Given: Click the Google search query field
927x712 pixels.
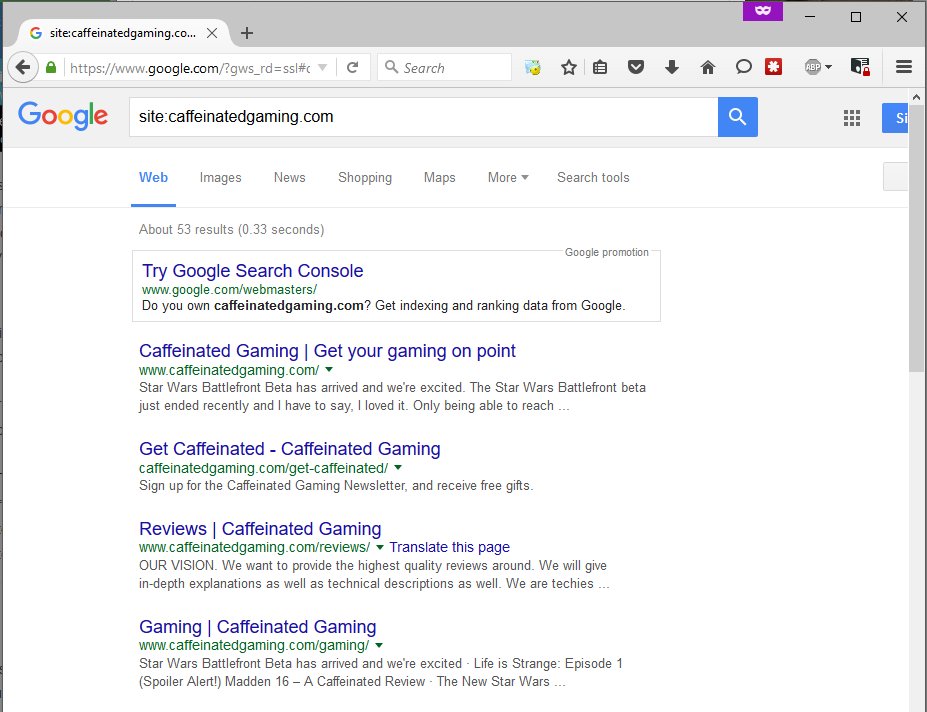Looking at the screenshot, I should point(423,117).
